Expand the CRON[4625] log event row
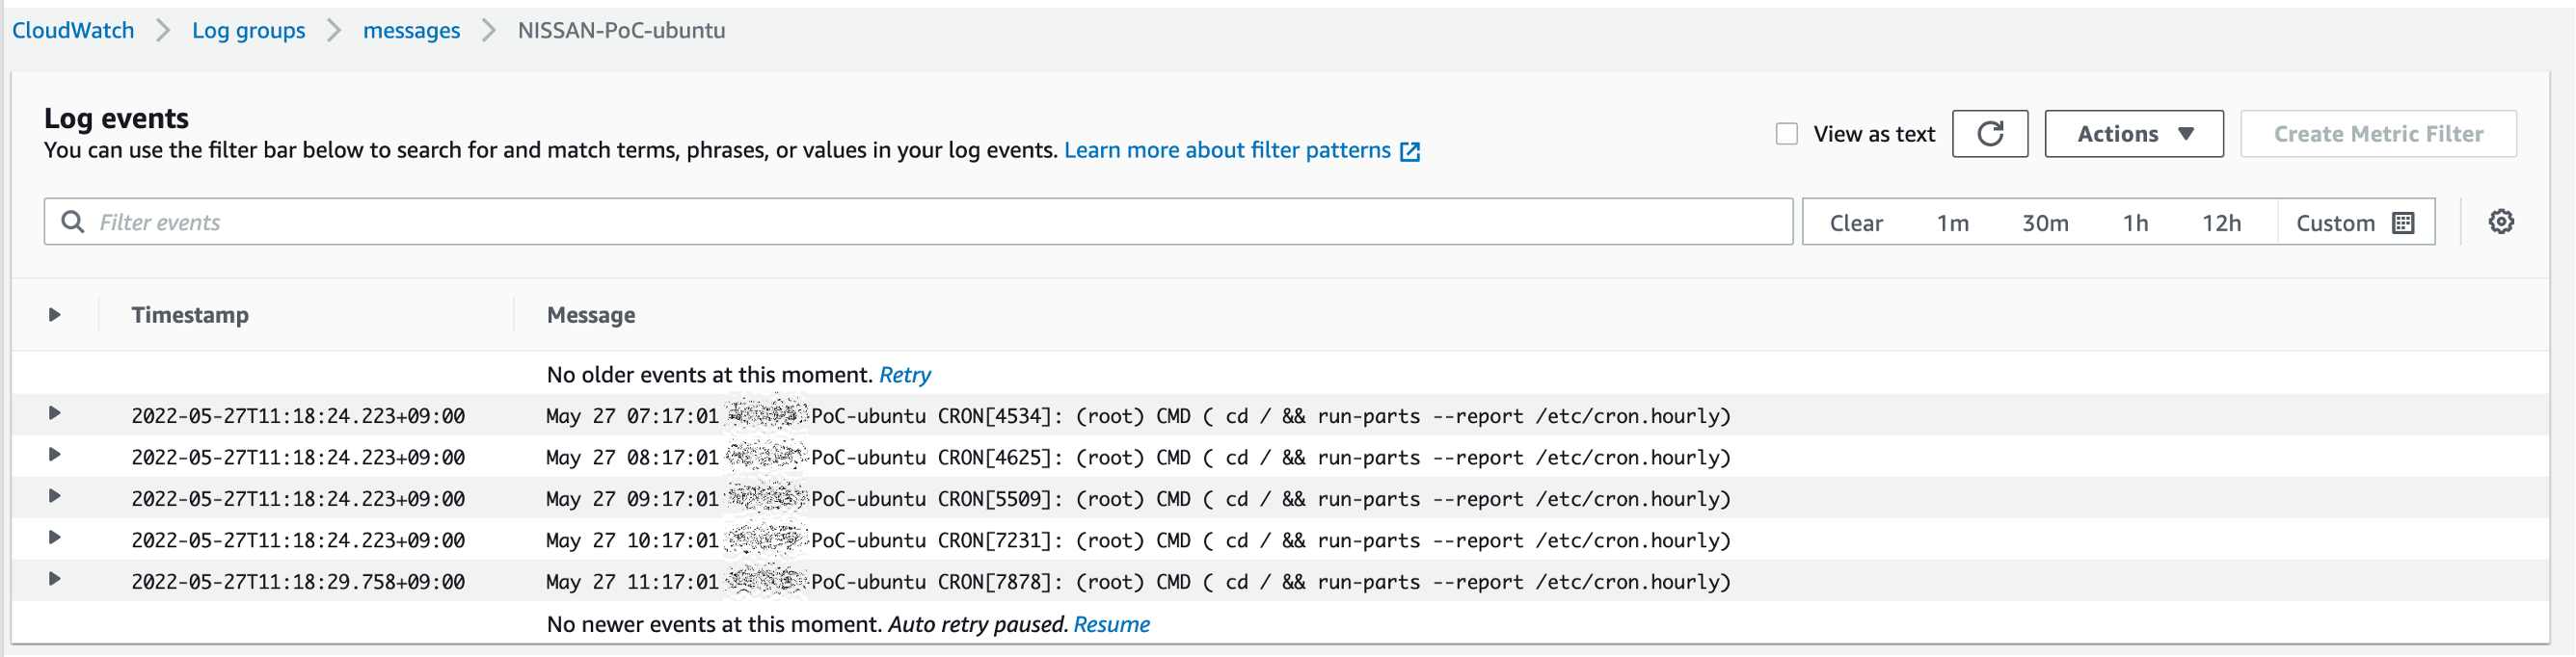 (x=55, y=455)
